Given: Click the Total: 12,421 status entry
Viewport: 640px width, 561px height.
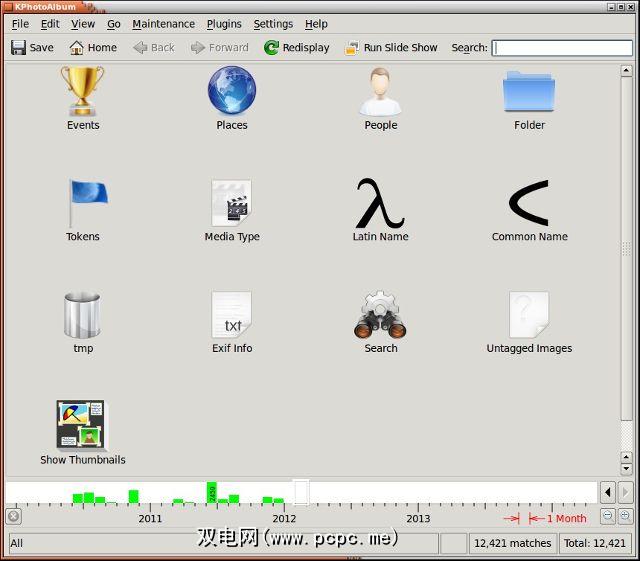Looking at the screenshot, I should (x=594, y=543).
